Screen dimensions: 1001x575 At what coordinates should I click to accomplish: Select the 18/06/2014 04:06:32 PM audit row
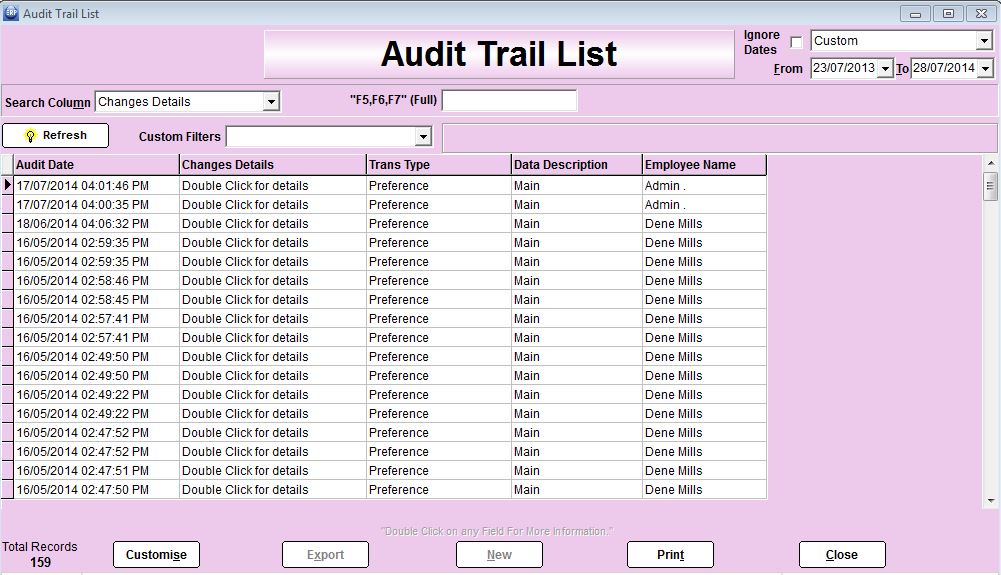pyautogui.click(x=97, y=224)
